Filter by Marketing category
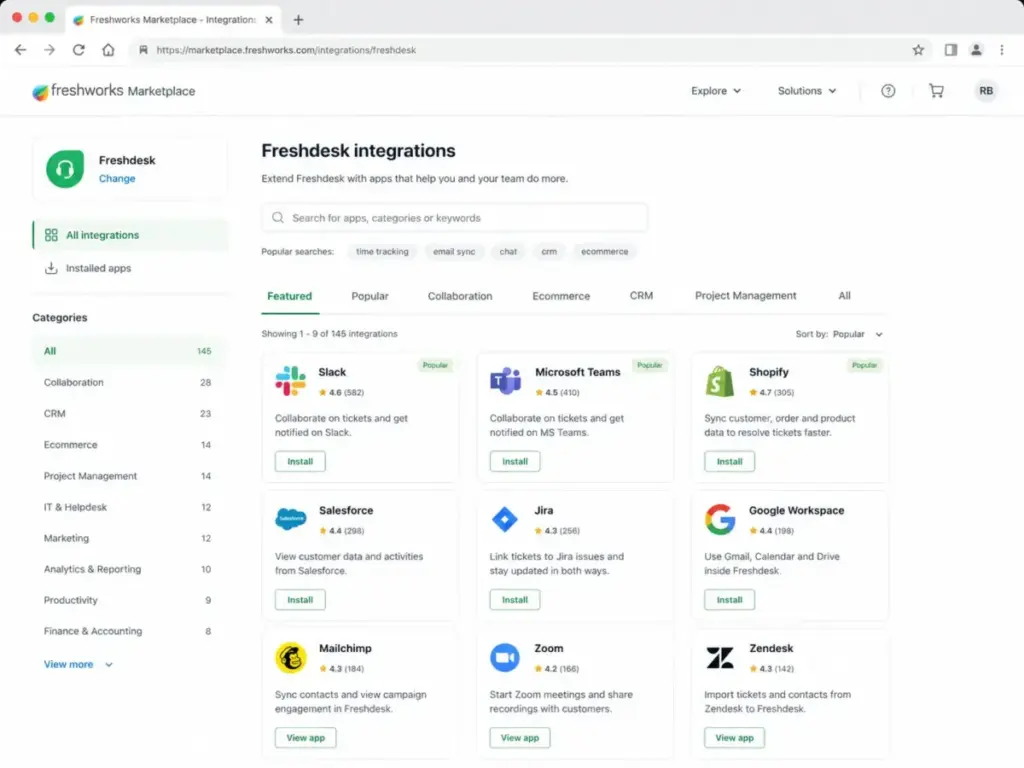 pos(129,538)
